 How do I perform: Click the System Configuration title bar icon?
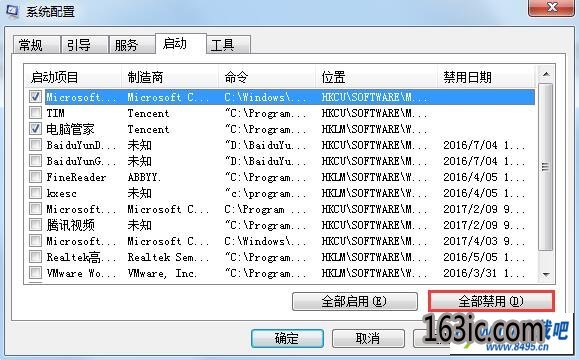pyautogui.click(x=13, y=10)
